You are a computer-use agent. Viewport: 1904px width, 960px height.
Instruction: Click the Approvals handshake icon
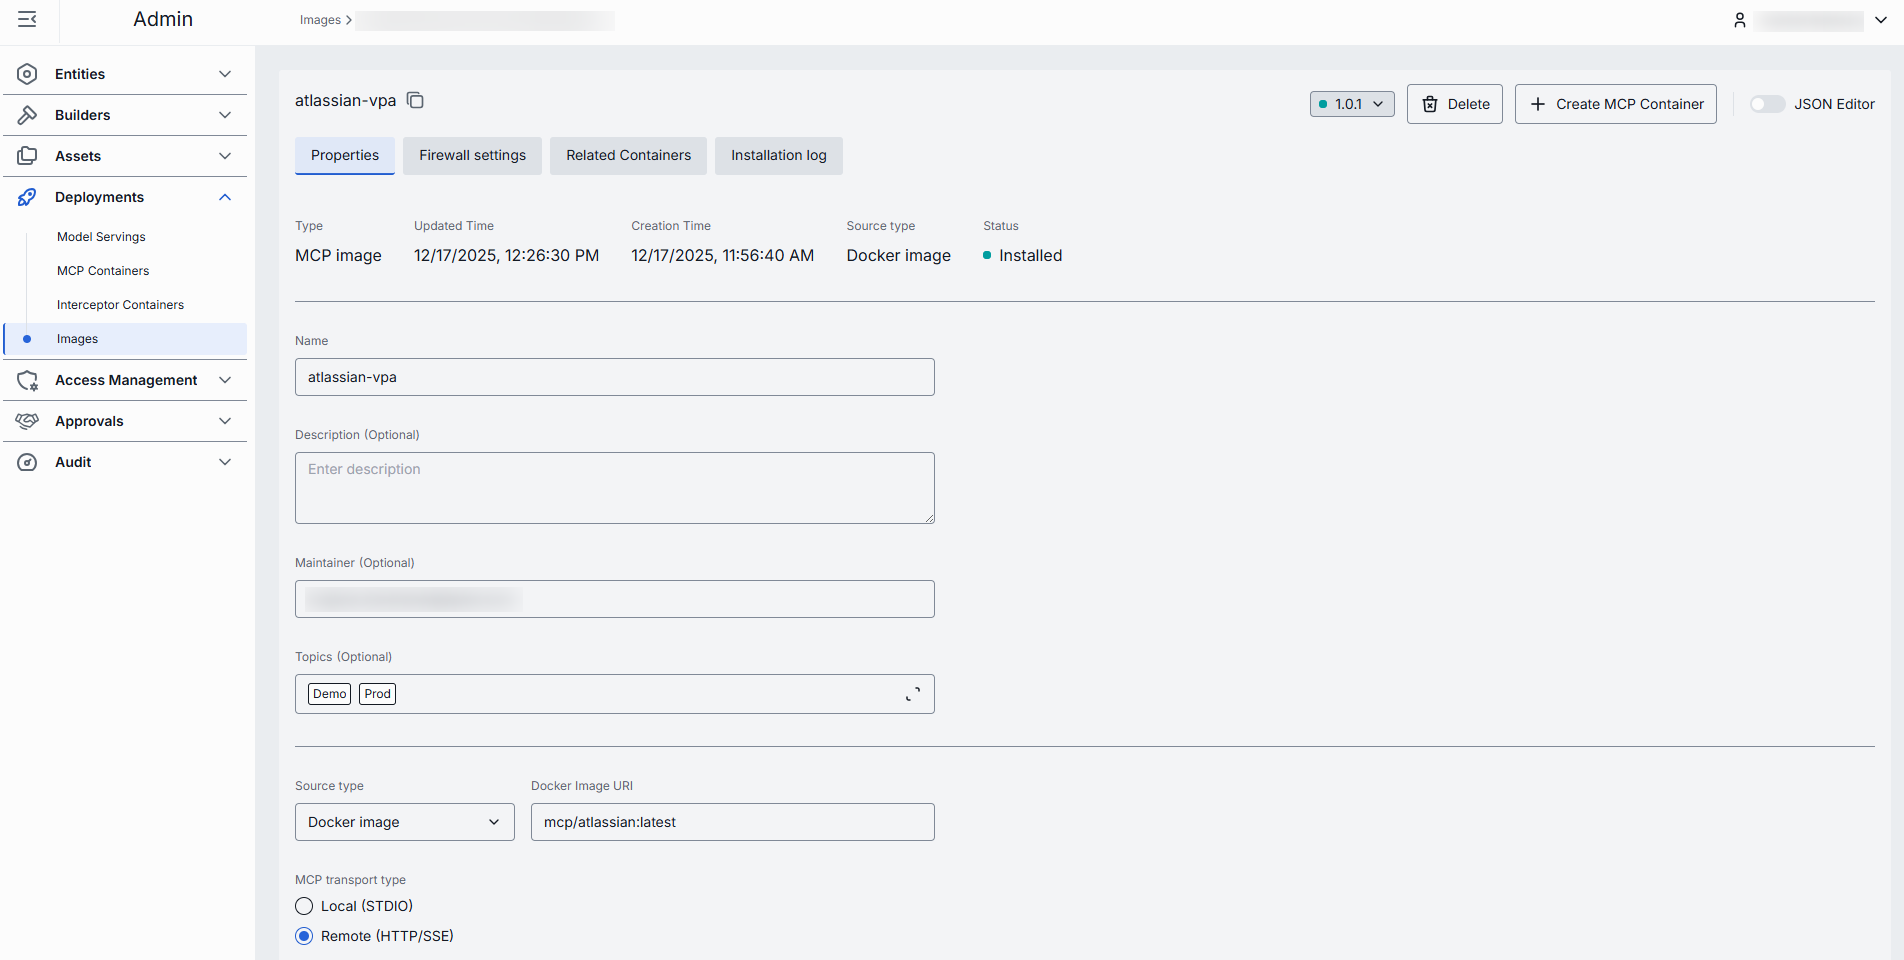coord(27,421)
